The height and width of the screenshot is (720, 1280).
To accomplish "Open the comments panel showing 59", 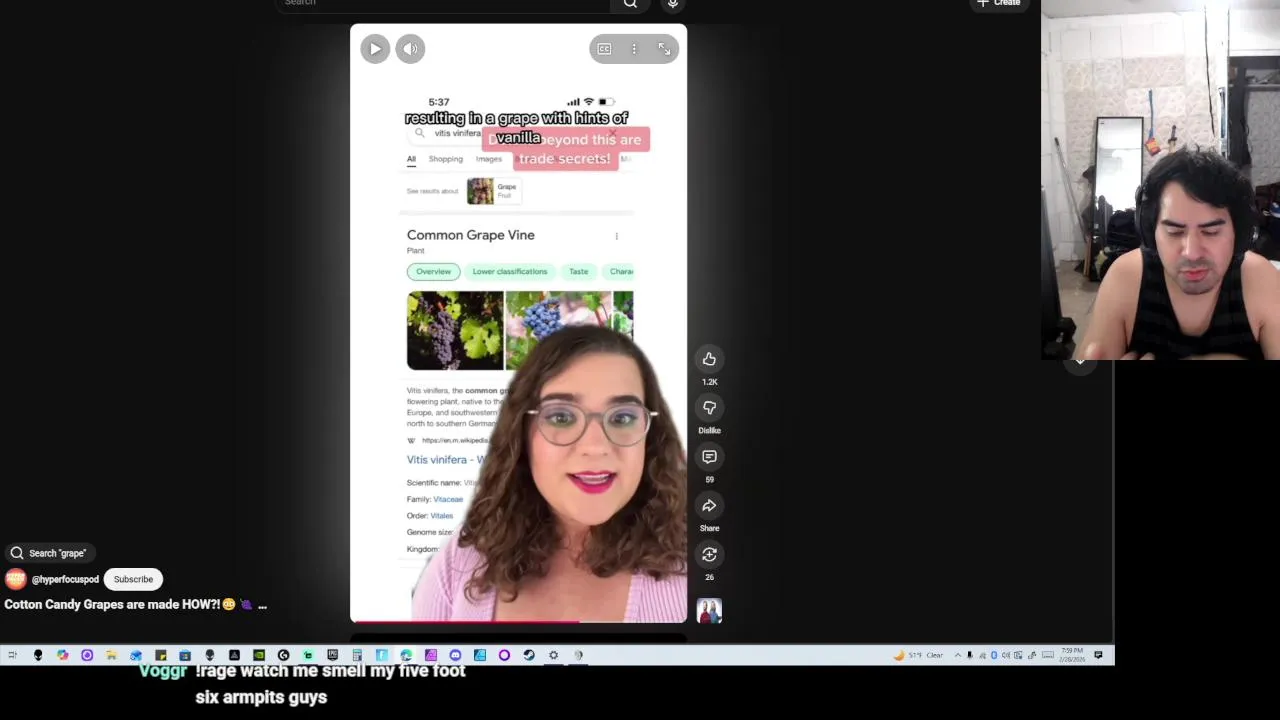I will click(x=709, y=457).
